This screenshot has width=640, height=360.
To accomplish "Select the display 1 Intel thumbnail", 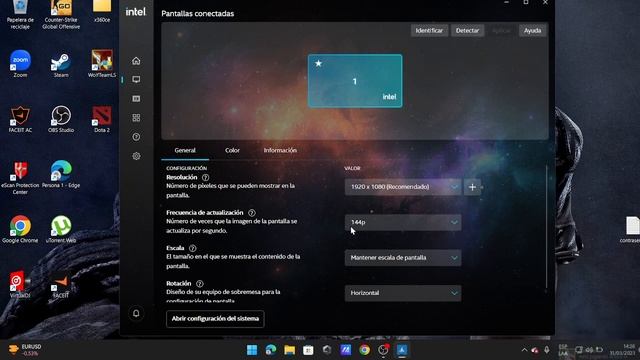I will tap(355, 81).
